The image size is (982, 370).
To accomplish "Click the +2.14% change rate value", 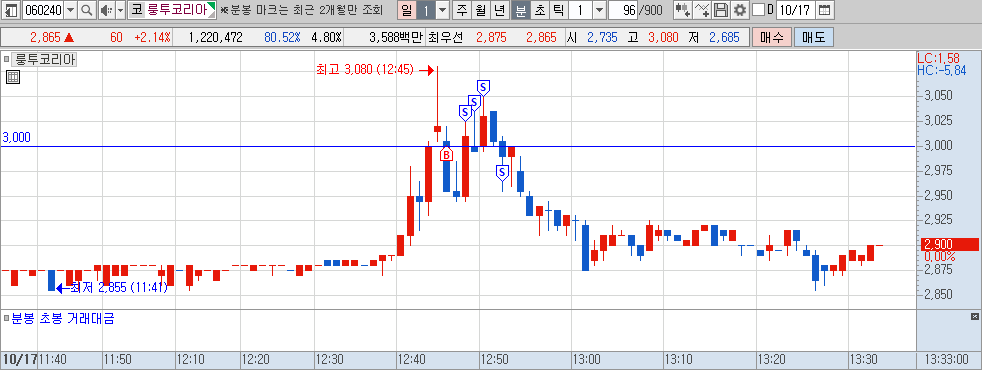I will click(152, 38).
